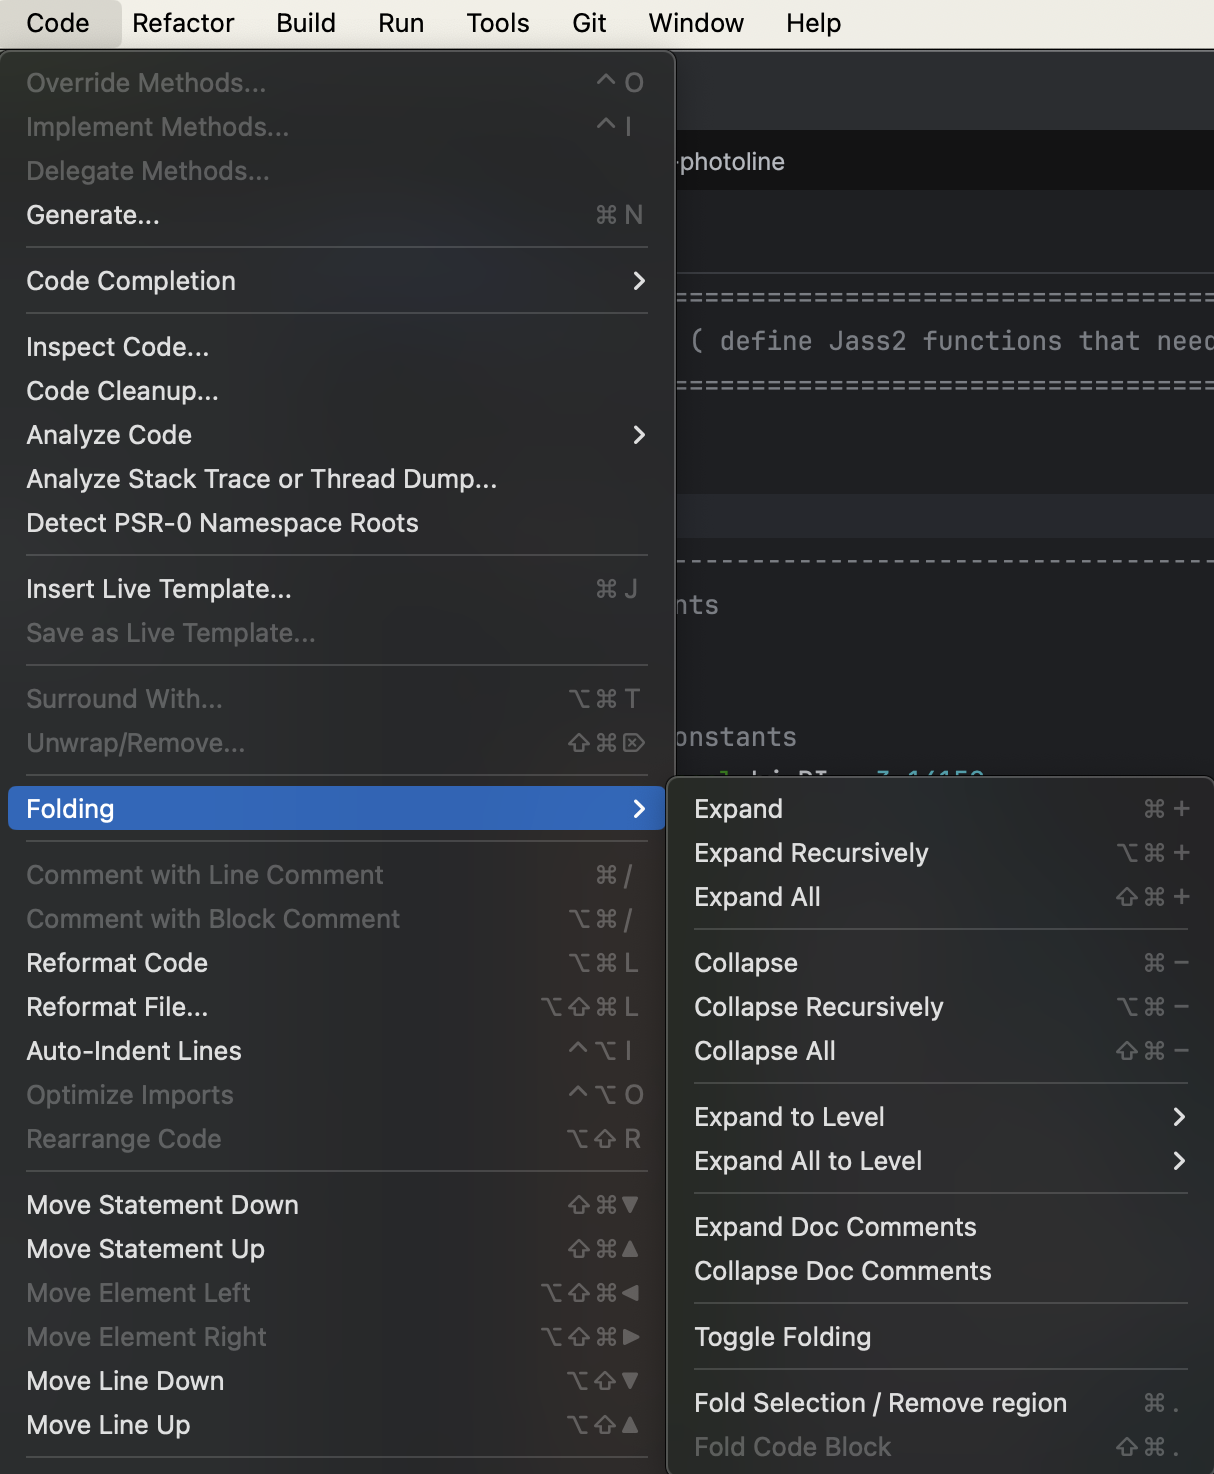The width and height of the screenshot is (1214, 1474).
Task: Choose Inspect Code... option
Action: click(118, 347)
